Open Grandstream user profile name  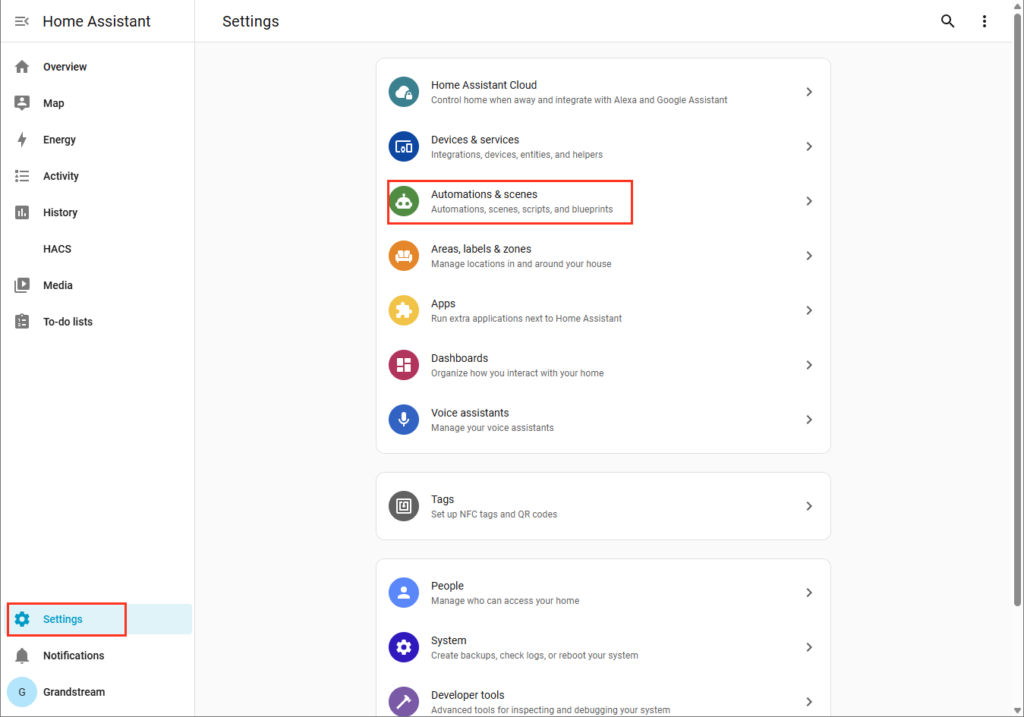point(74,692)
